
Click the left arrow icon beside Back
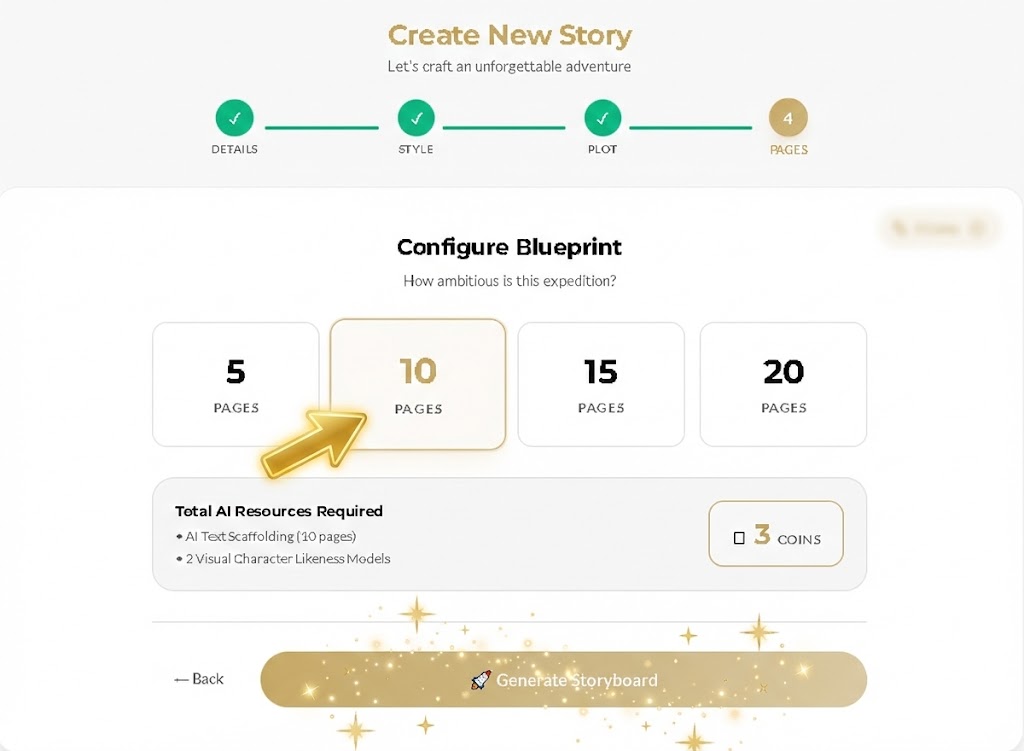pos(181,679)
